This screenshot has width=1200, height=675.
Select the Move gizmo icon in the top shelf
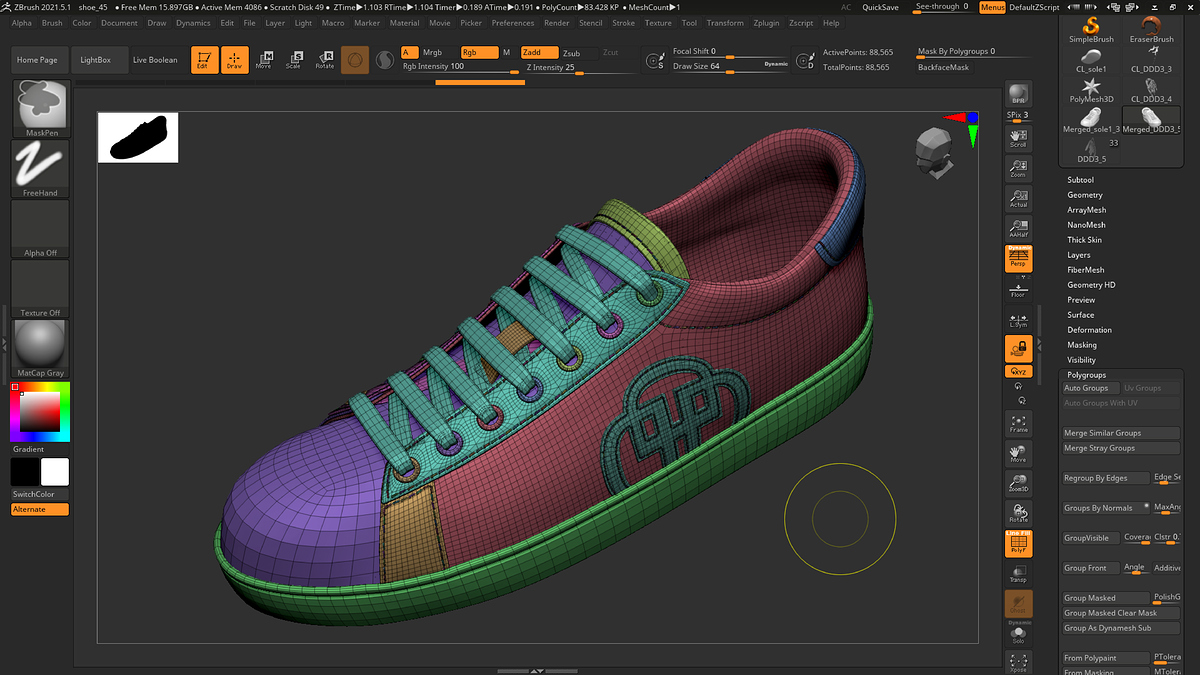(264, 60)
